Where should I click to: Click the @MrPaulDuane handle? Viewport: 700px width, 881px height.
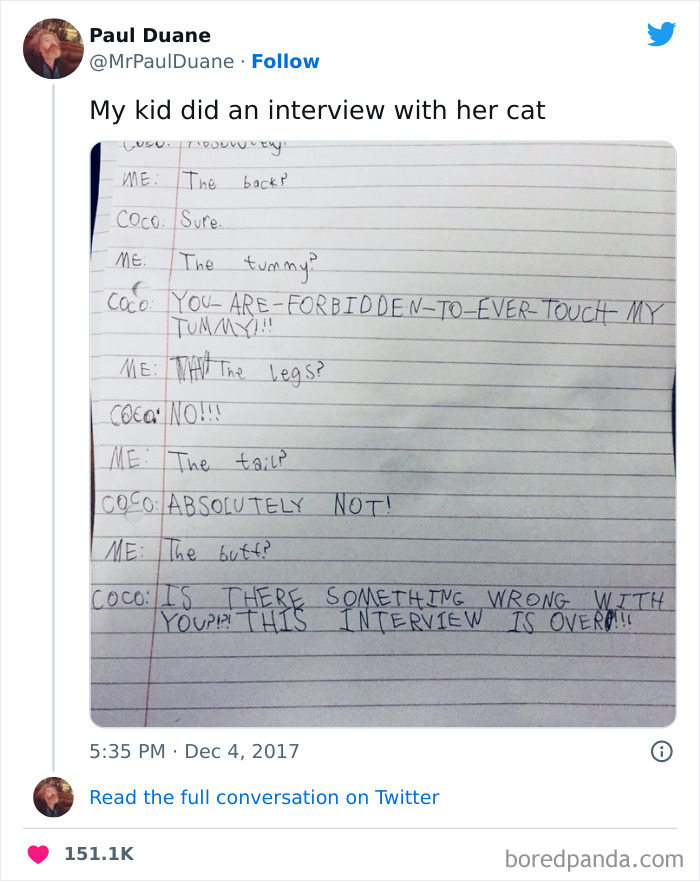158,62
